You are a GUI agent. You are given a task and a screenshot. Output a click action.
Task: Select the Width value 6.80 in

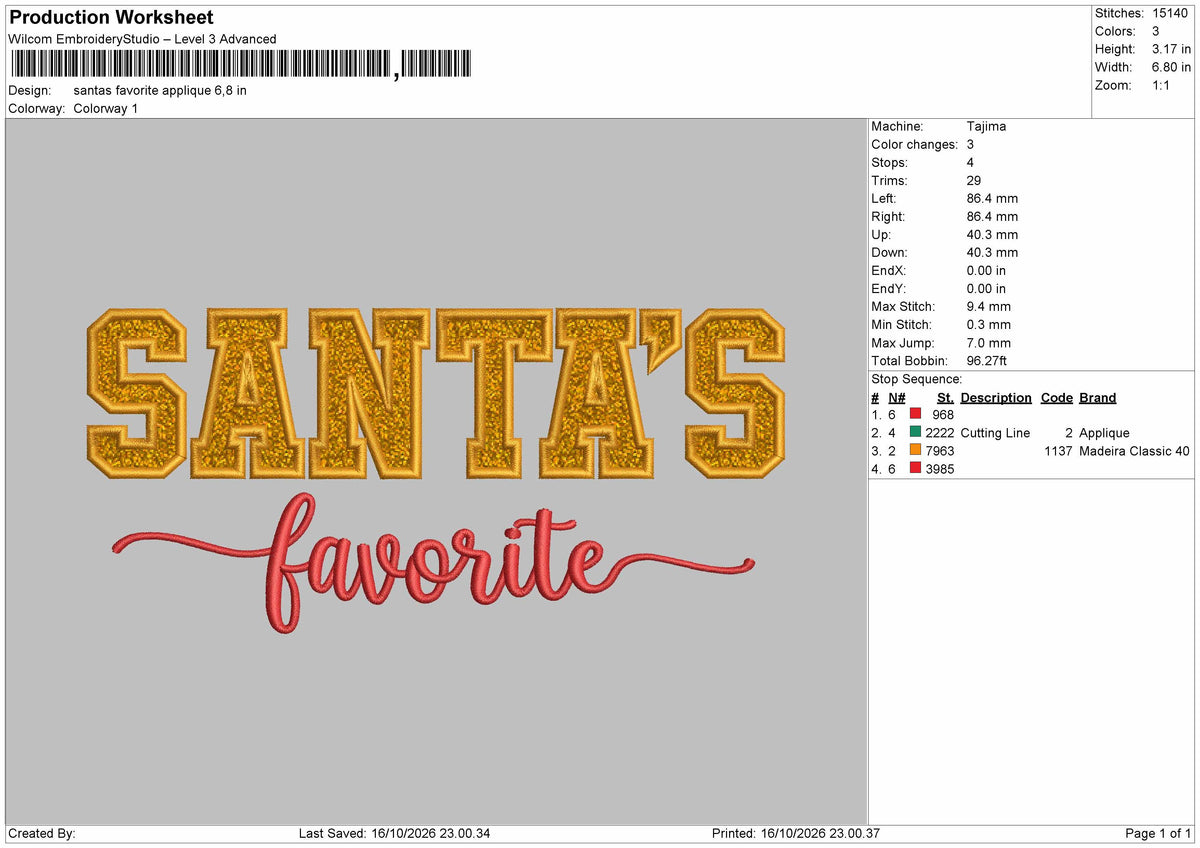(1171, 67)
